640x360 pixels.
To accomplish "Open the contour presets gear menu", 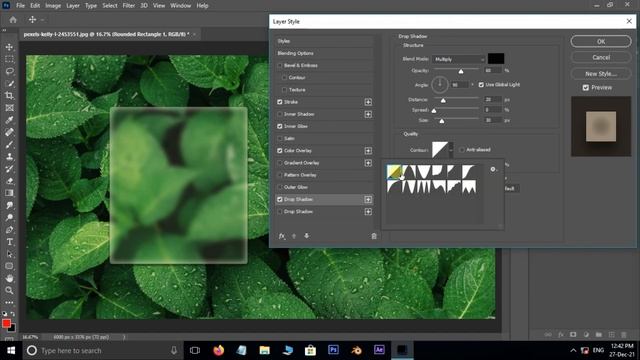I will point(493,169).
